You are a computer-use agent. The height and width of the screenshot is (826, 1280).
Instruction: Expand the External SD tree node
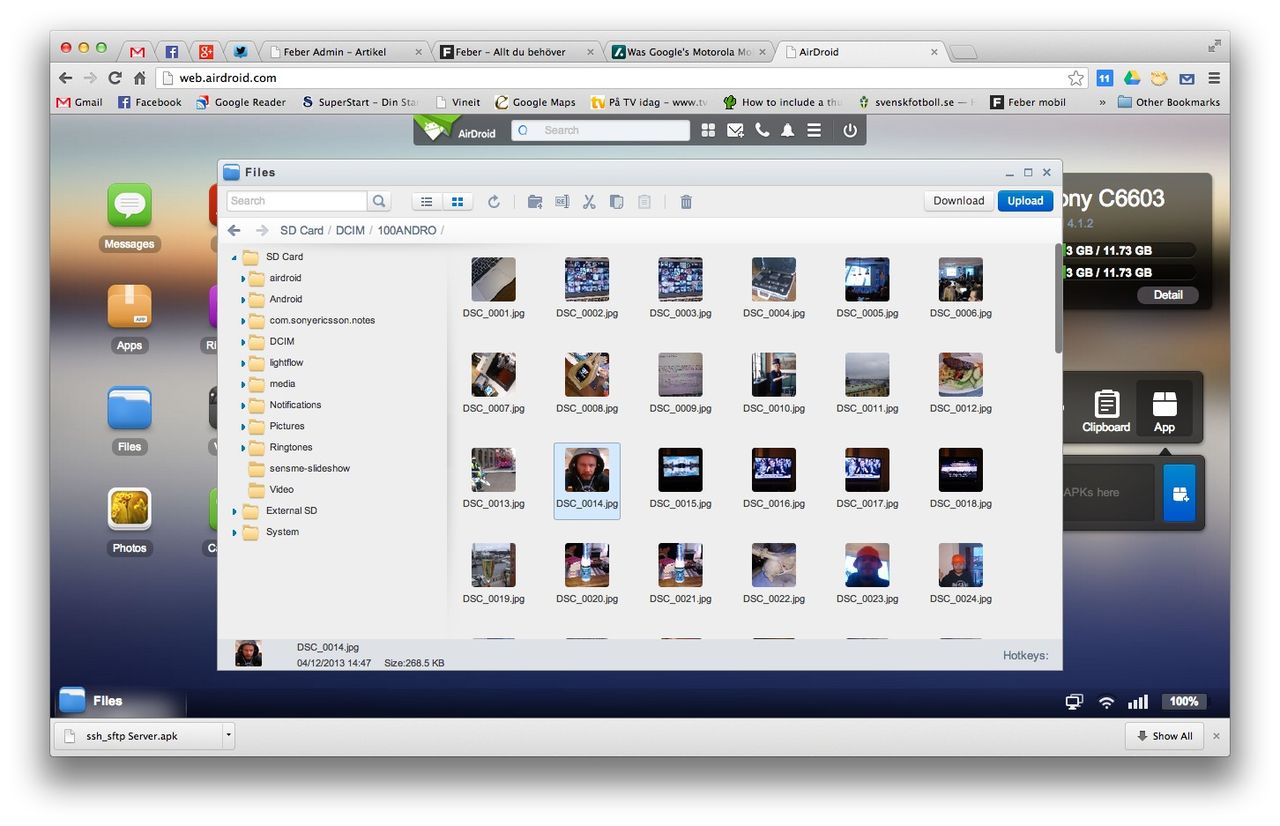[235, 511]
